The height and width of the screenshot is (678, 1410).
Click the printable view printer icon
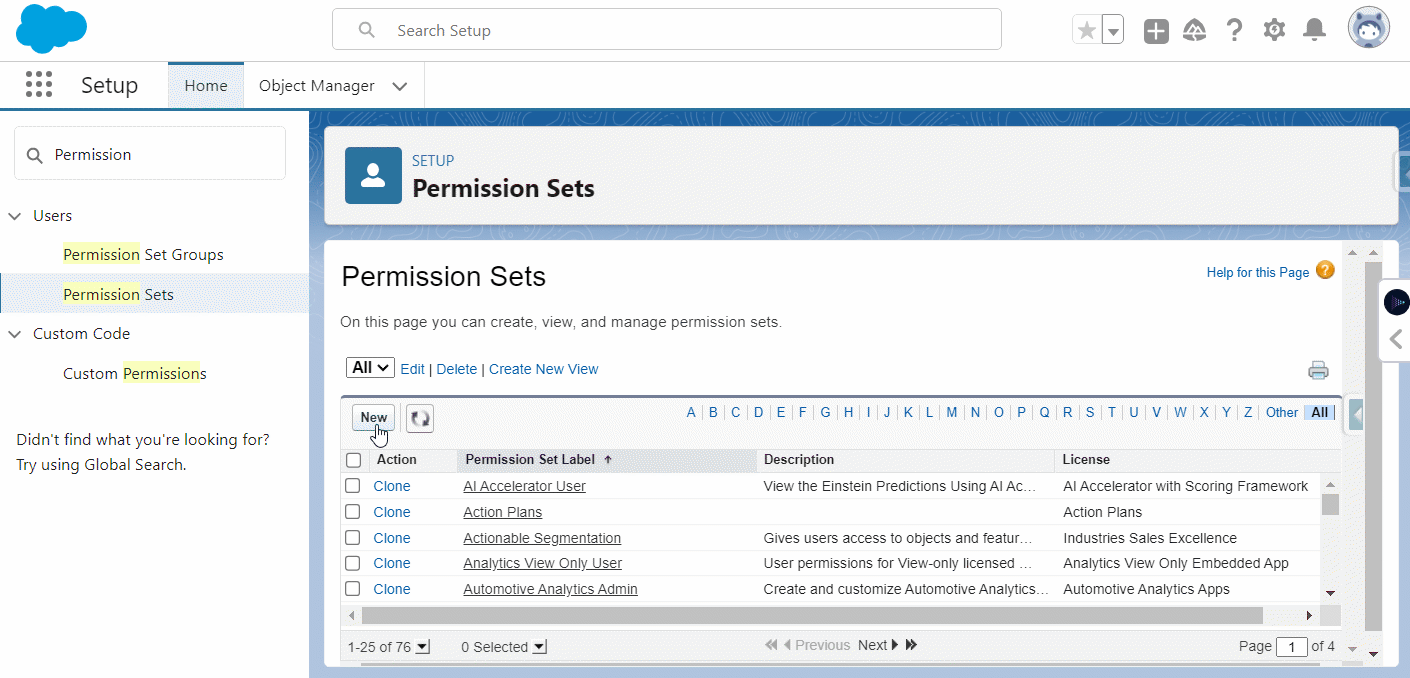[1318, 371]
